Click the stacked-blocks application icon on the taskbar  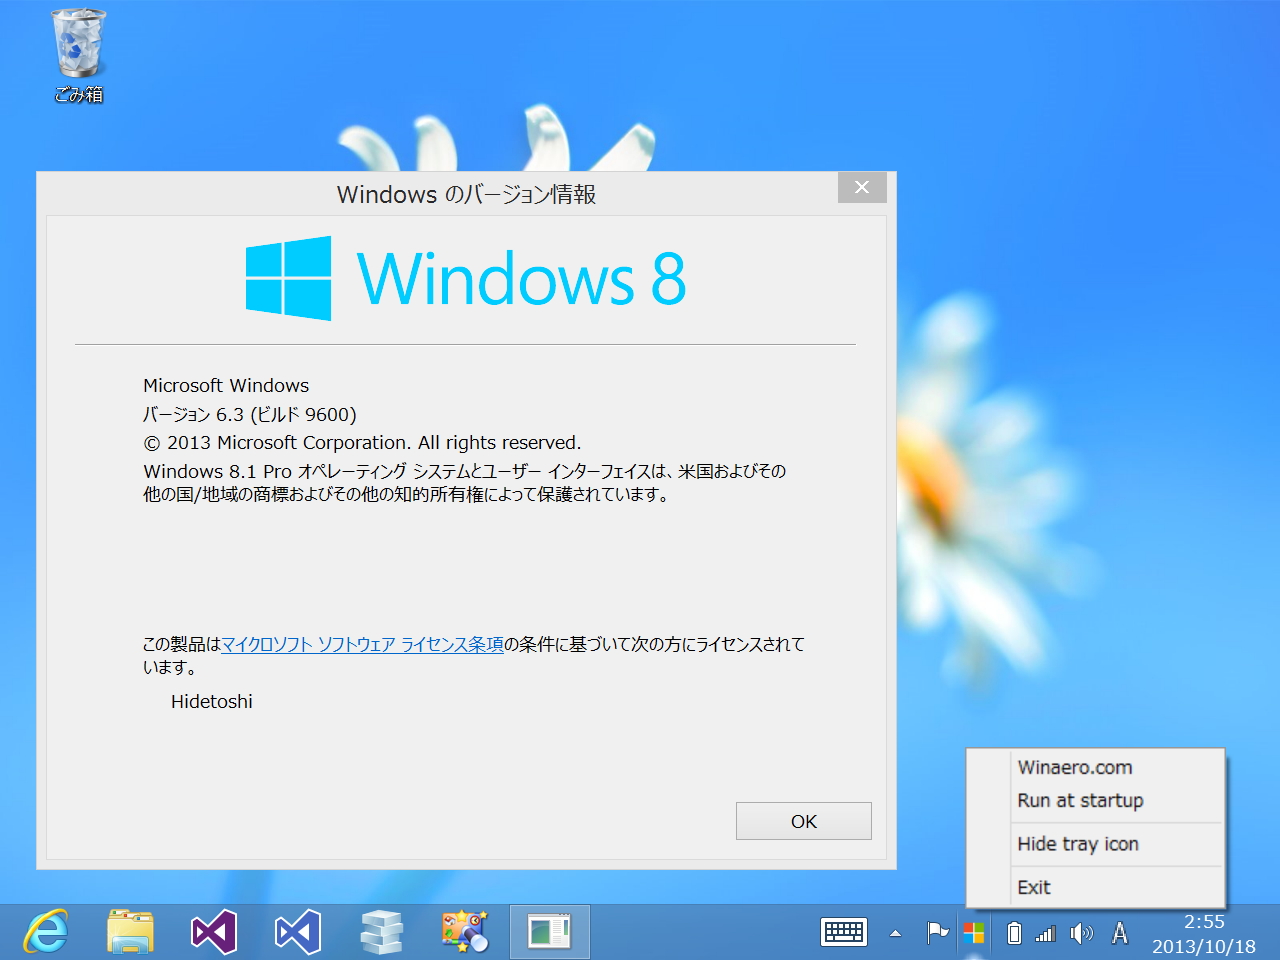(x=382, y=931)
